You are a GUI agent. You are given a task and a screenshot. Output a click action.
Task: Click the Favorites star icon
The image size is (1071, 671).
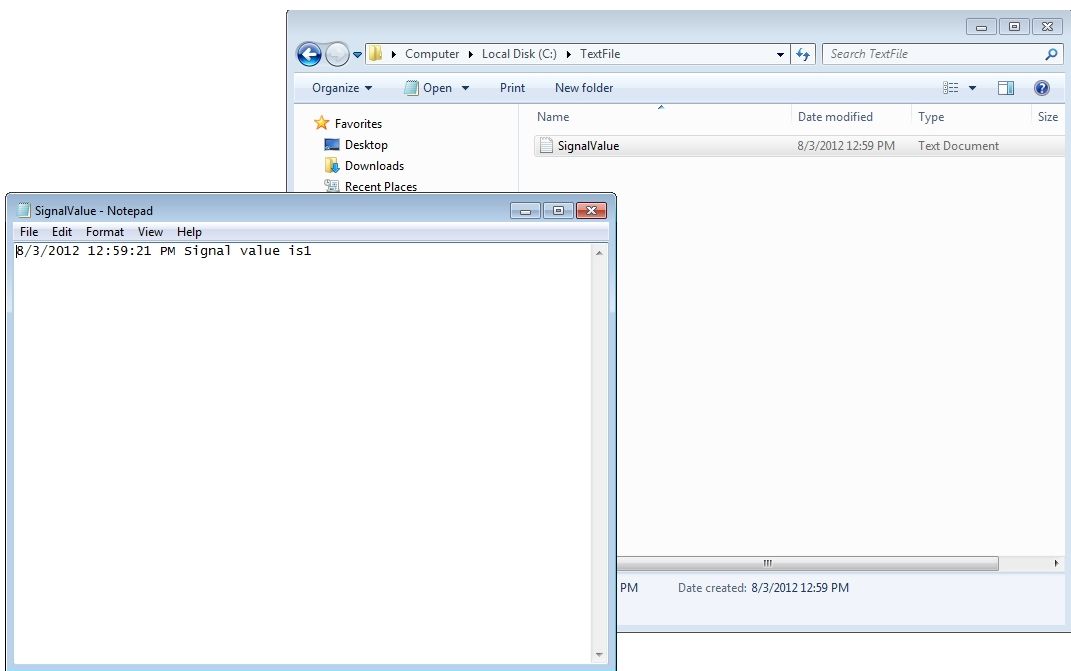coord(321,123)
